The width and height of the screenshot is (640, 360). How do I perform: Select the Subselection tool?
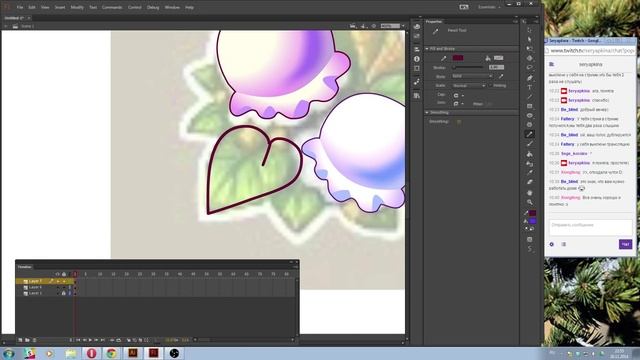(x=529, y=39)
